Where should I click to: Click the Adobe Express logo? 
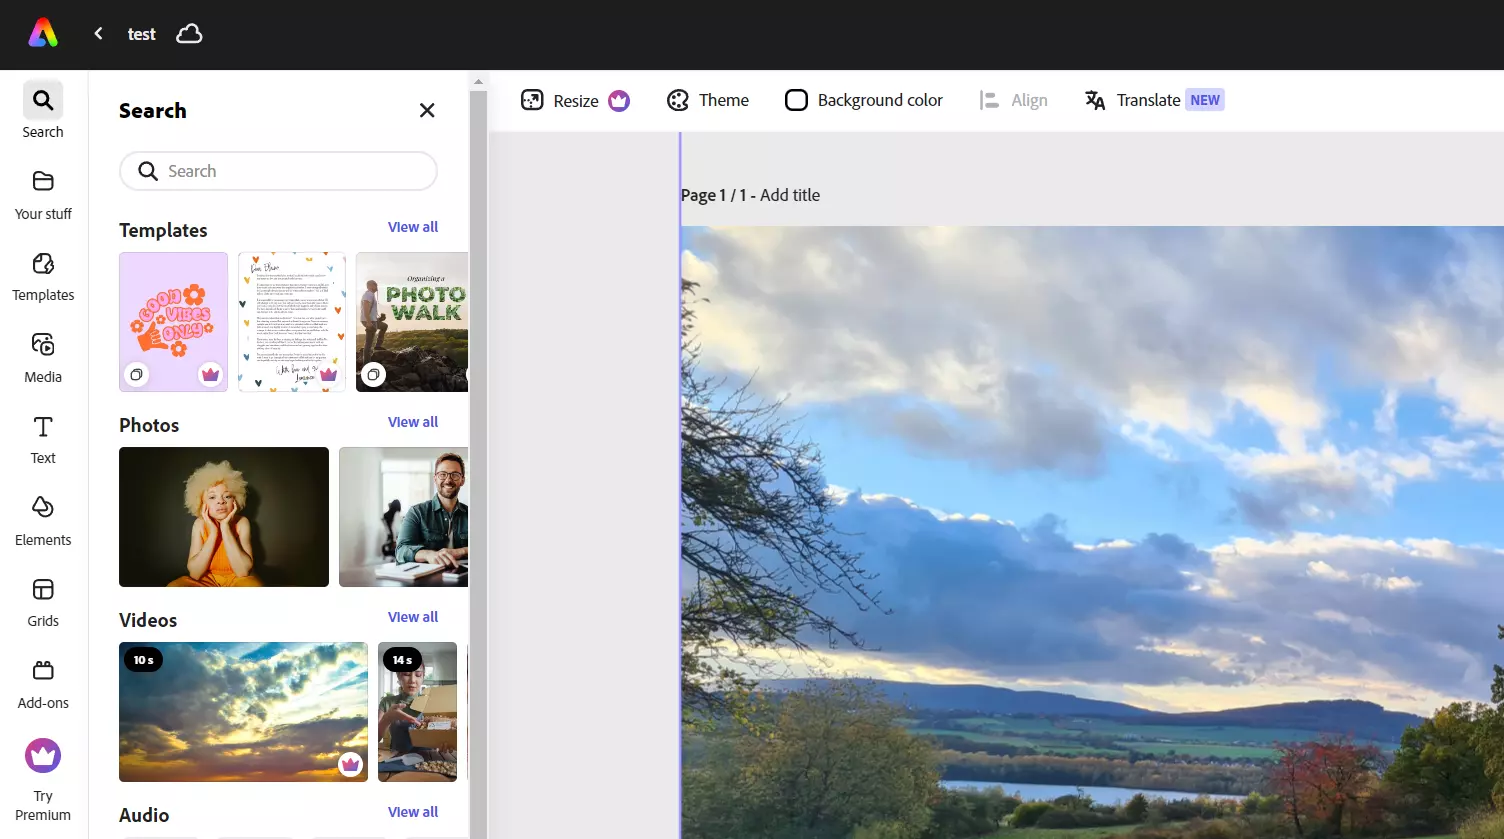pos(42,33)
